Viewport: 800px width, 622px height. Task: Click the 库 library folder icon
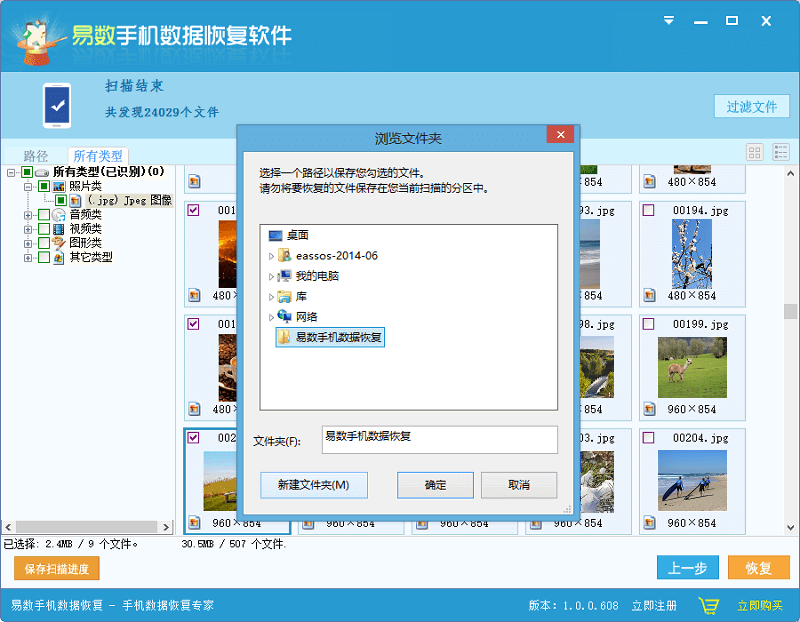(284, 296)
